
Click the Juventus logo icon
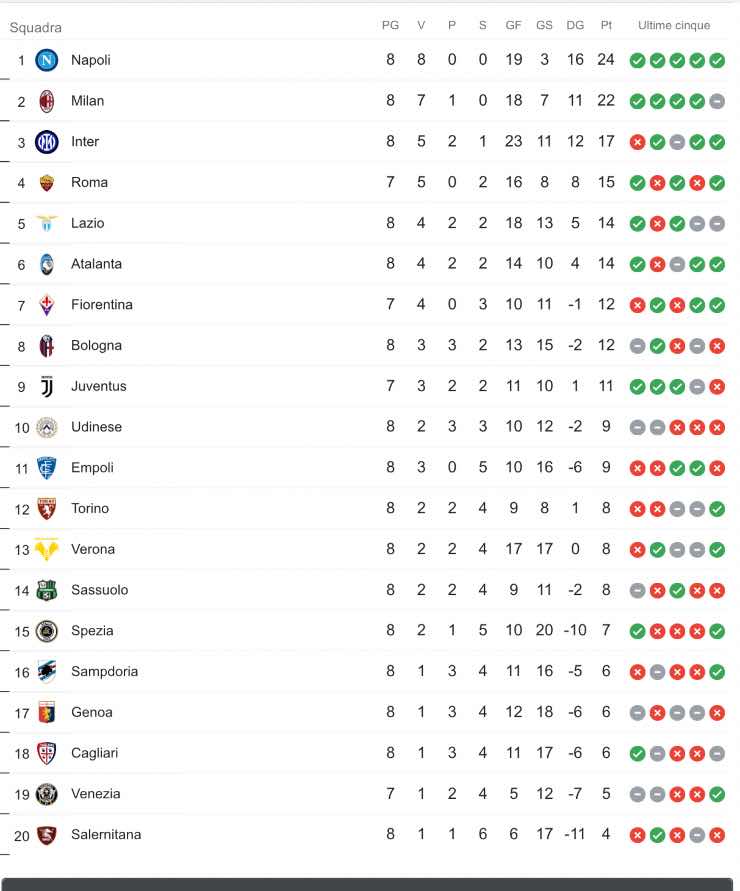pos(47,387)
